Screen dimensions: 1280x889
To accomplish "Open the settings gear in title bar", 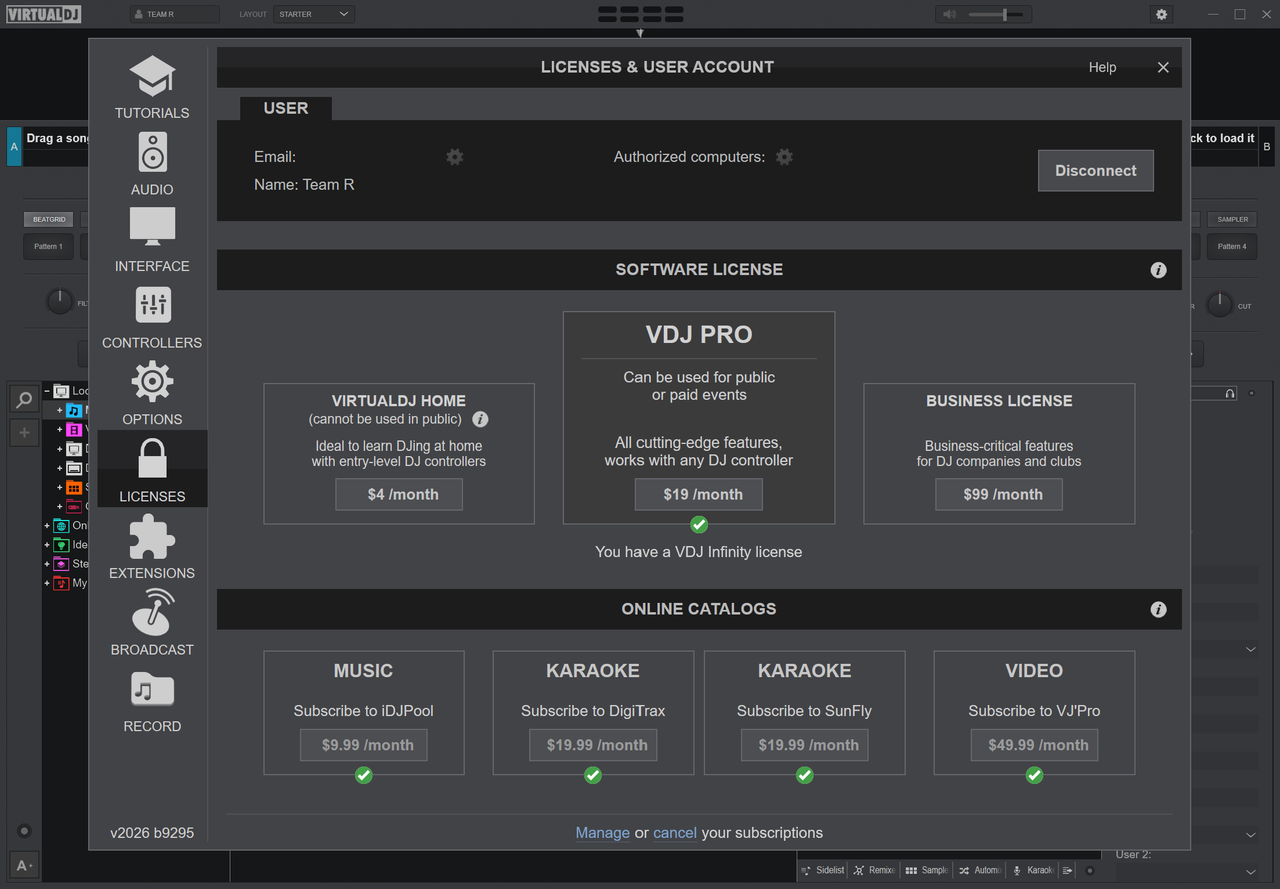I will pyautogui.click(x=1161, y=14).
